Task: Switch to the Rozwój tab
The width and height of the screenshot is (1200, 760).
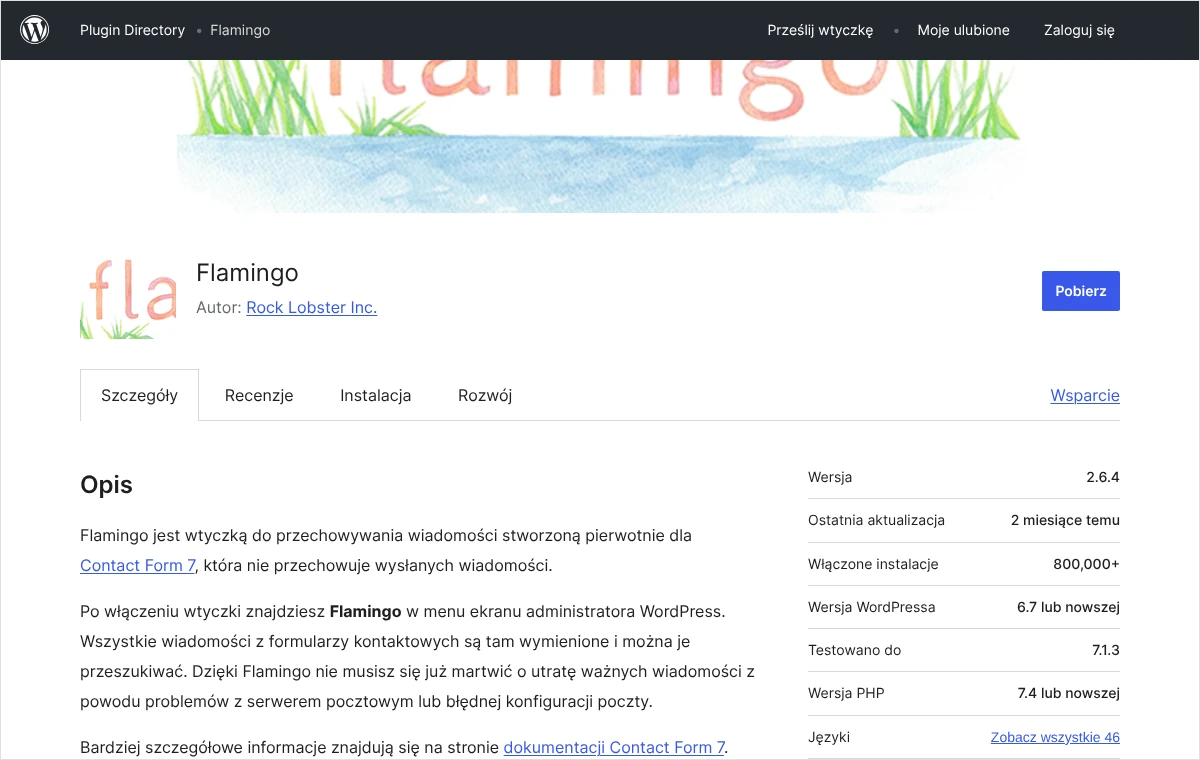Action: tap(485, 395)
